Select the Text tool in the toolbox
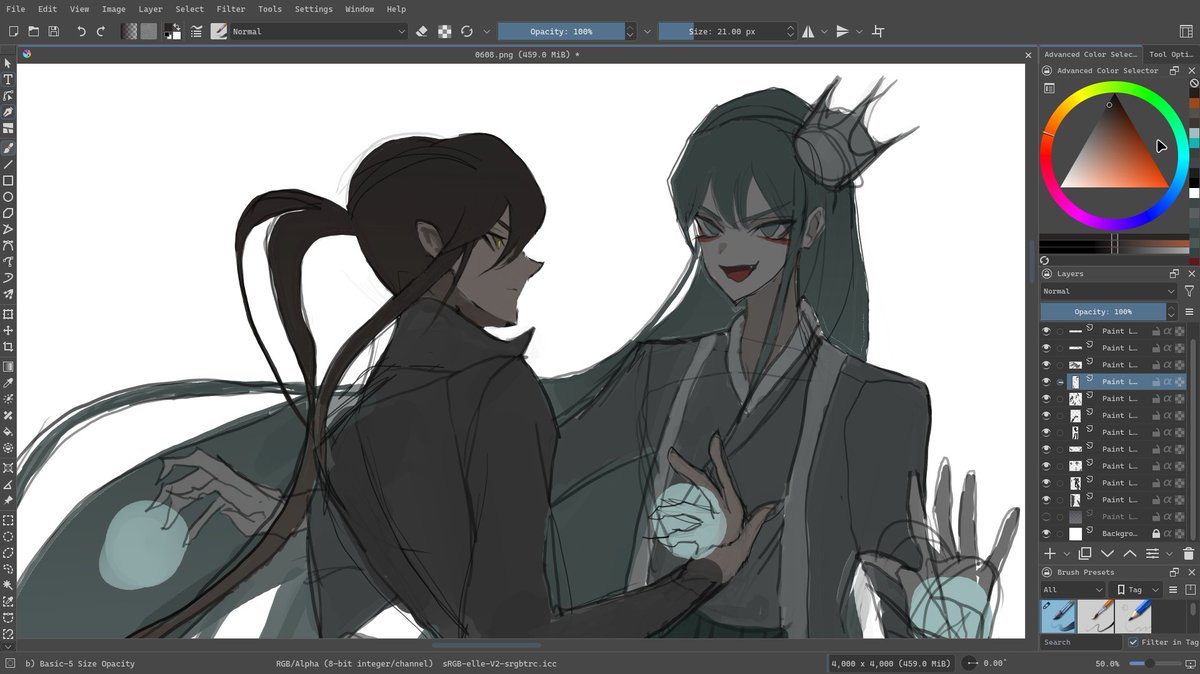The width and height of the screenshot is (1200, 674). pos(8,79)
